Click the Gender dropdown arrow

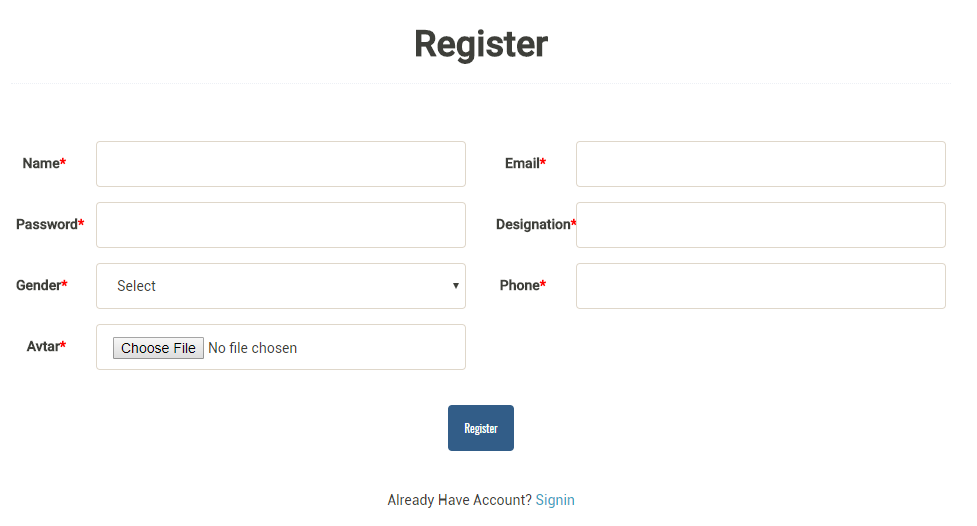point(456,286)
